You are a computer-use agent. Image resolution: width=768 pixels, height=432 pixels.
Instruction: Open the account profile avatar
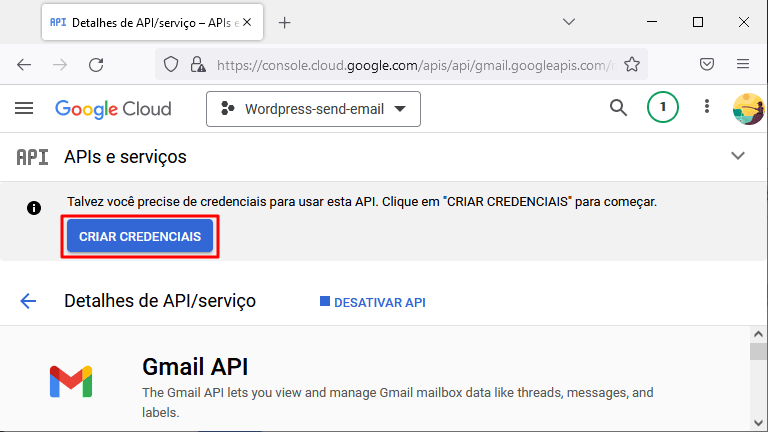point(748,109)
